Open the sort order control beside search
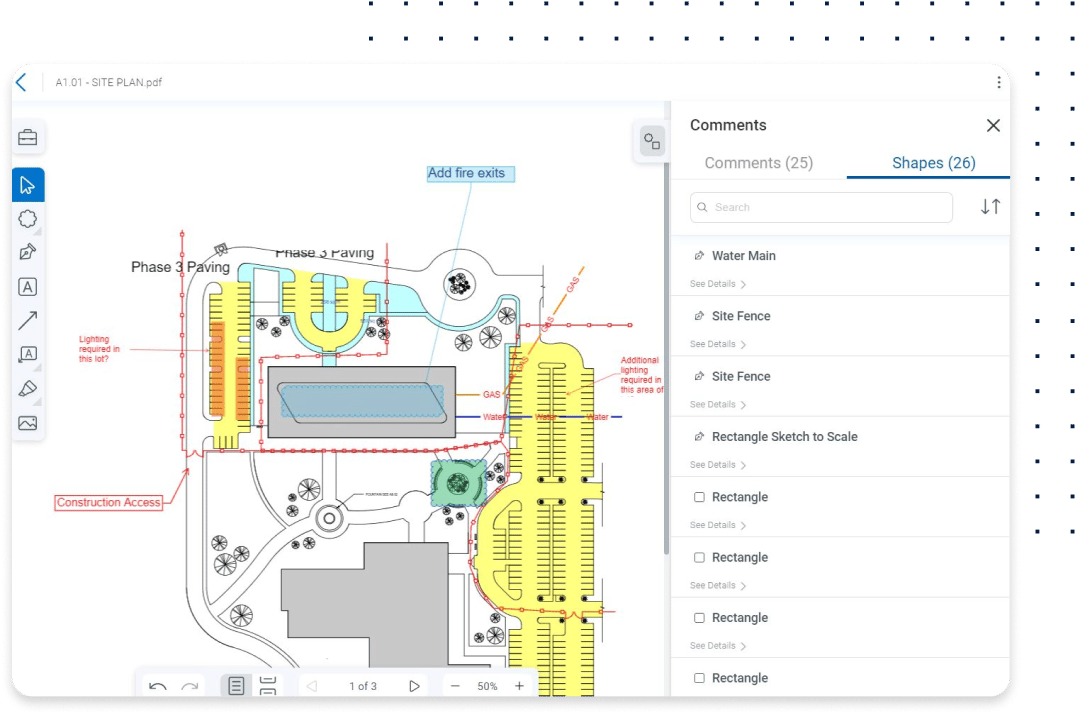The height and width of the screenshot is (714, 1075). tap(990, 207)
